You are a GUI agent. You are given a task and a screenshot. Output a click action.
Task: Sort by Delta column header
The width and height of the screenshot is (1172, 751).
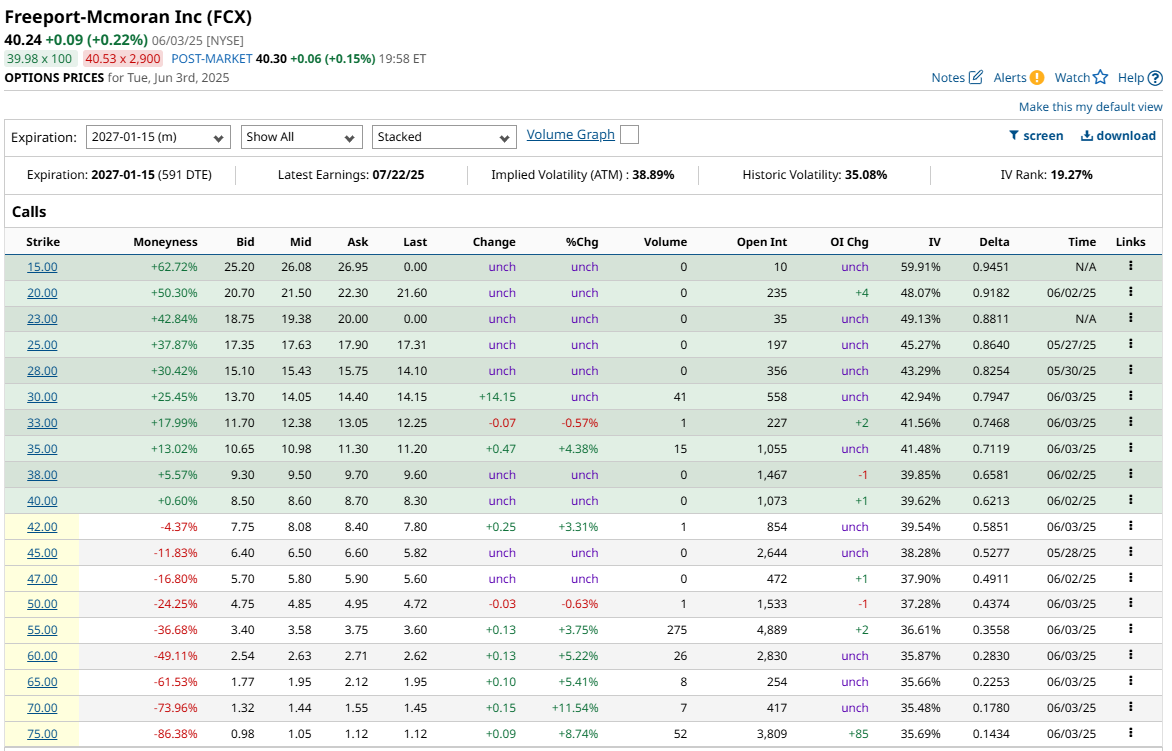pyautogui.click(x=994, y=242)
